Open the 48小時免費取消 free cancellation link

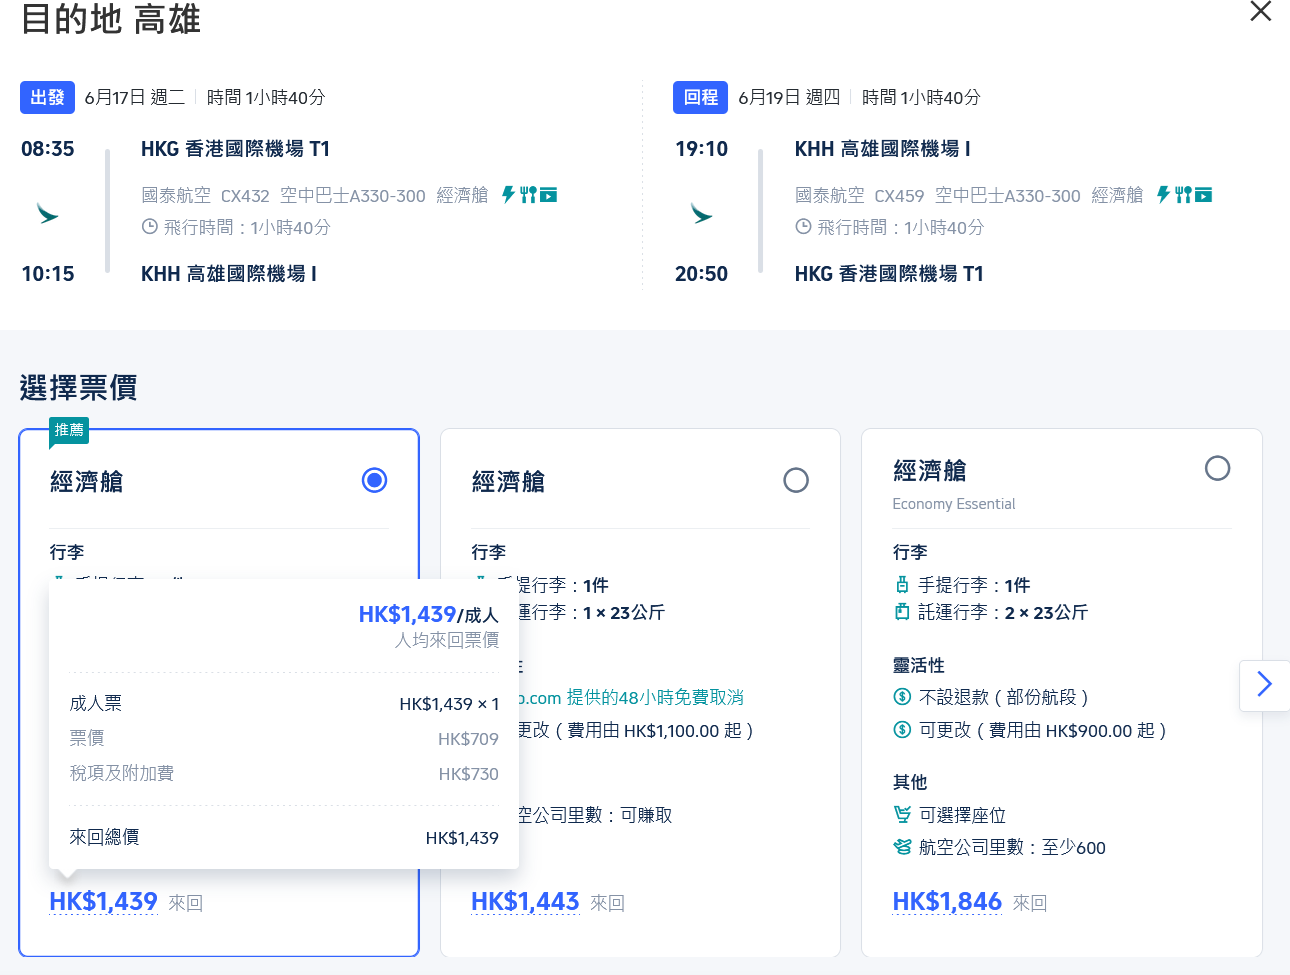coord(630,697)
